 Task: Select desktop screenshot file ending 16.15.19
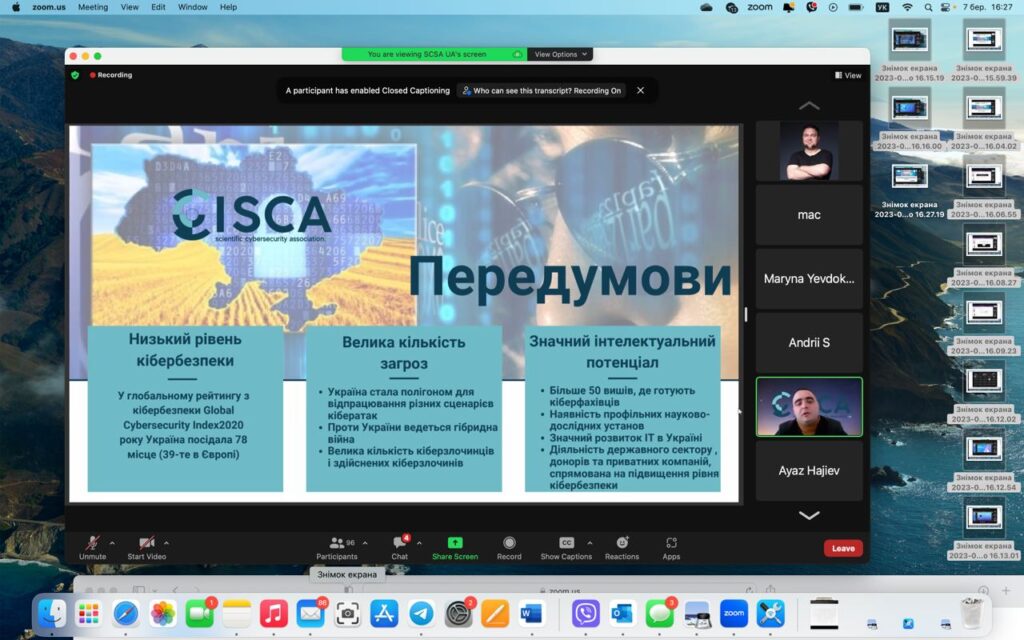coord(910,50)
